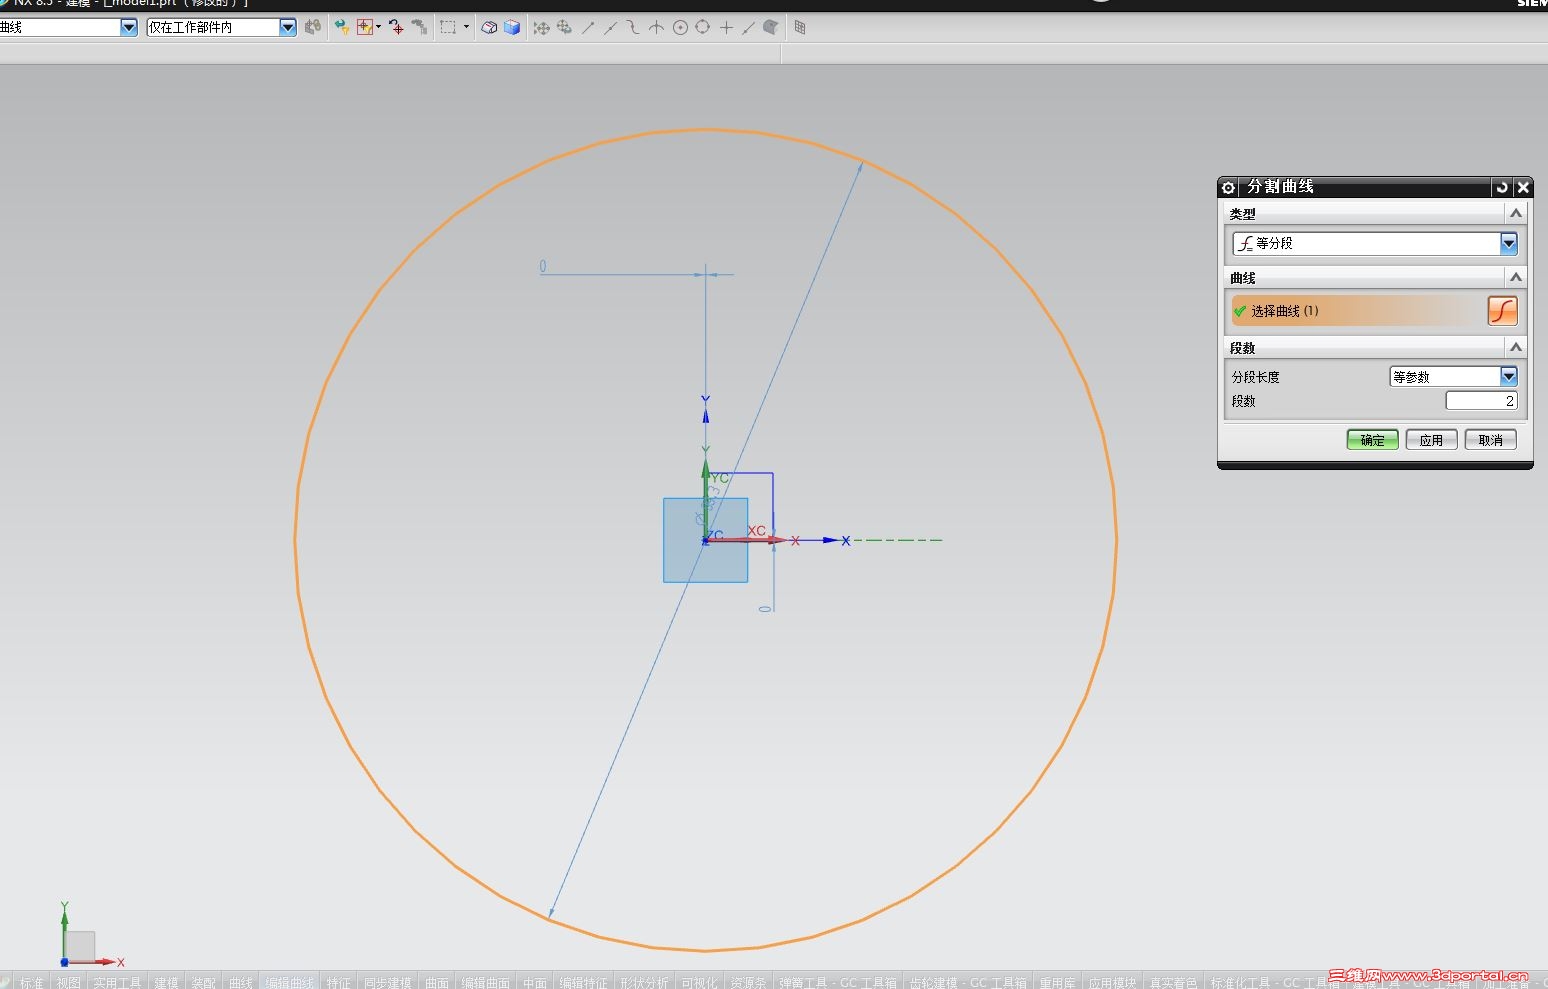This screenshot has height=989, width=1548.
Task: Click the dashed rectangle selection icon
Action: coord(448,28)
